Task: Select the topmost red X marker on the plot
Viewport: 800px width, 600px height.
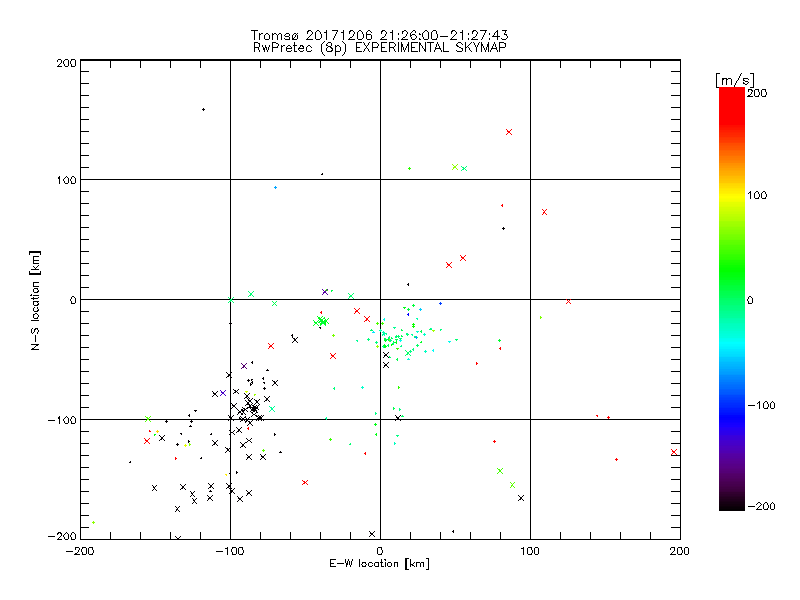Action: point(509,132)
